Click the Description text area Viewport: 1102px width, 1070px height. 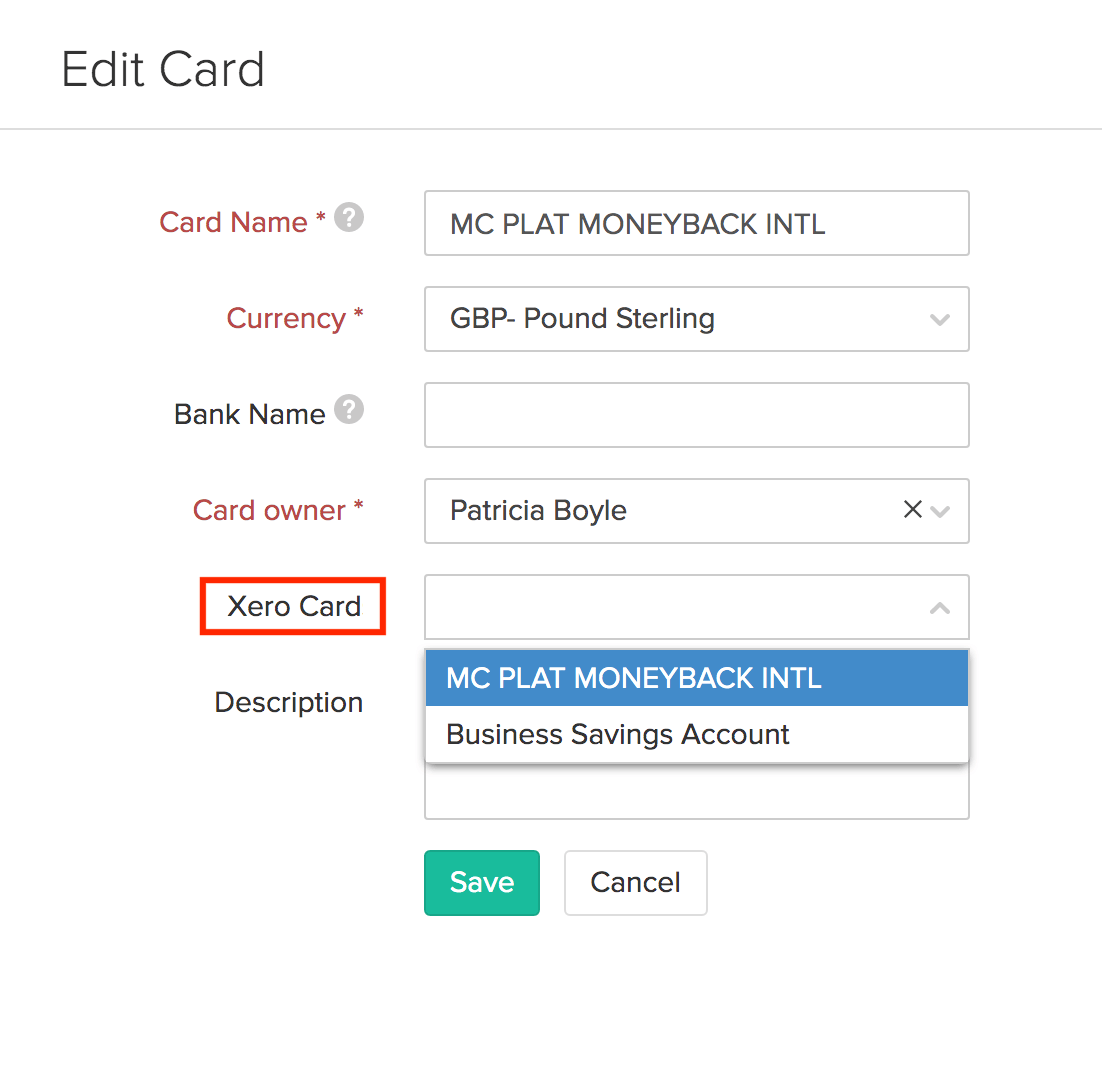(x=696, y=795)
